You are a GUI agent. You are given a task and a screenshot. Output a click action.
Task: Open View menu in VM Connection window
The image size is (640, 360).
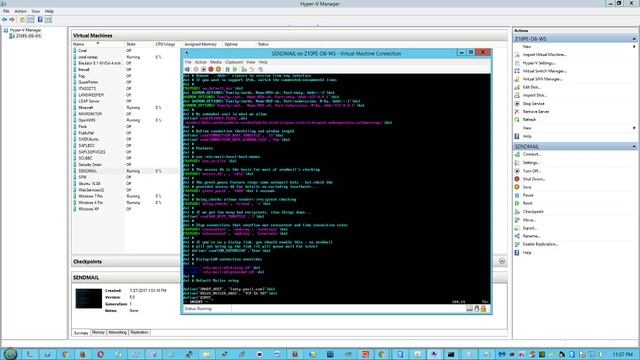pos(251,62)
